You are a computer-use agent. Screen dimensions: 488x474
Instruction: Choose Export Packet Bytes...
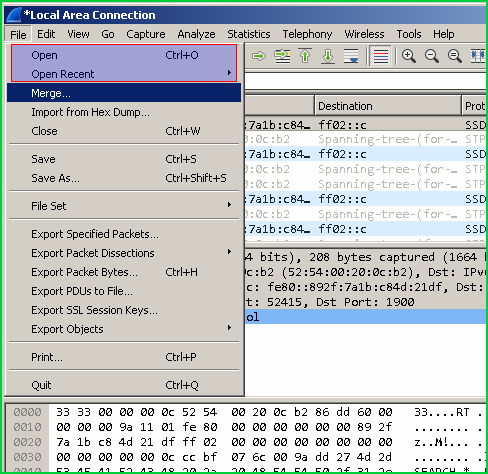point(124,272)
